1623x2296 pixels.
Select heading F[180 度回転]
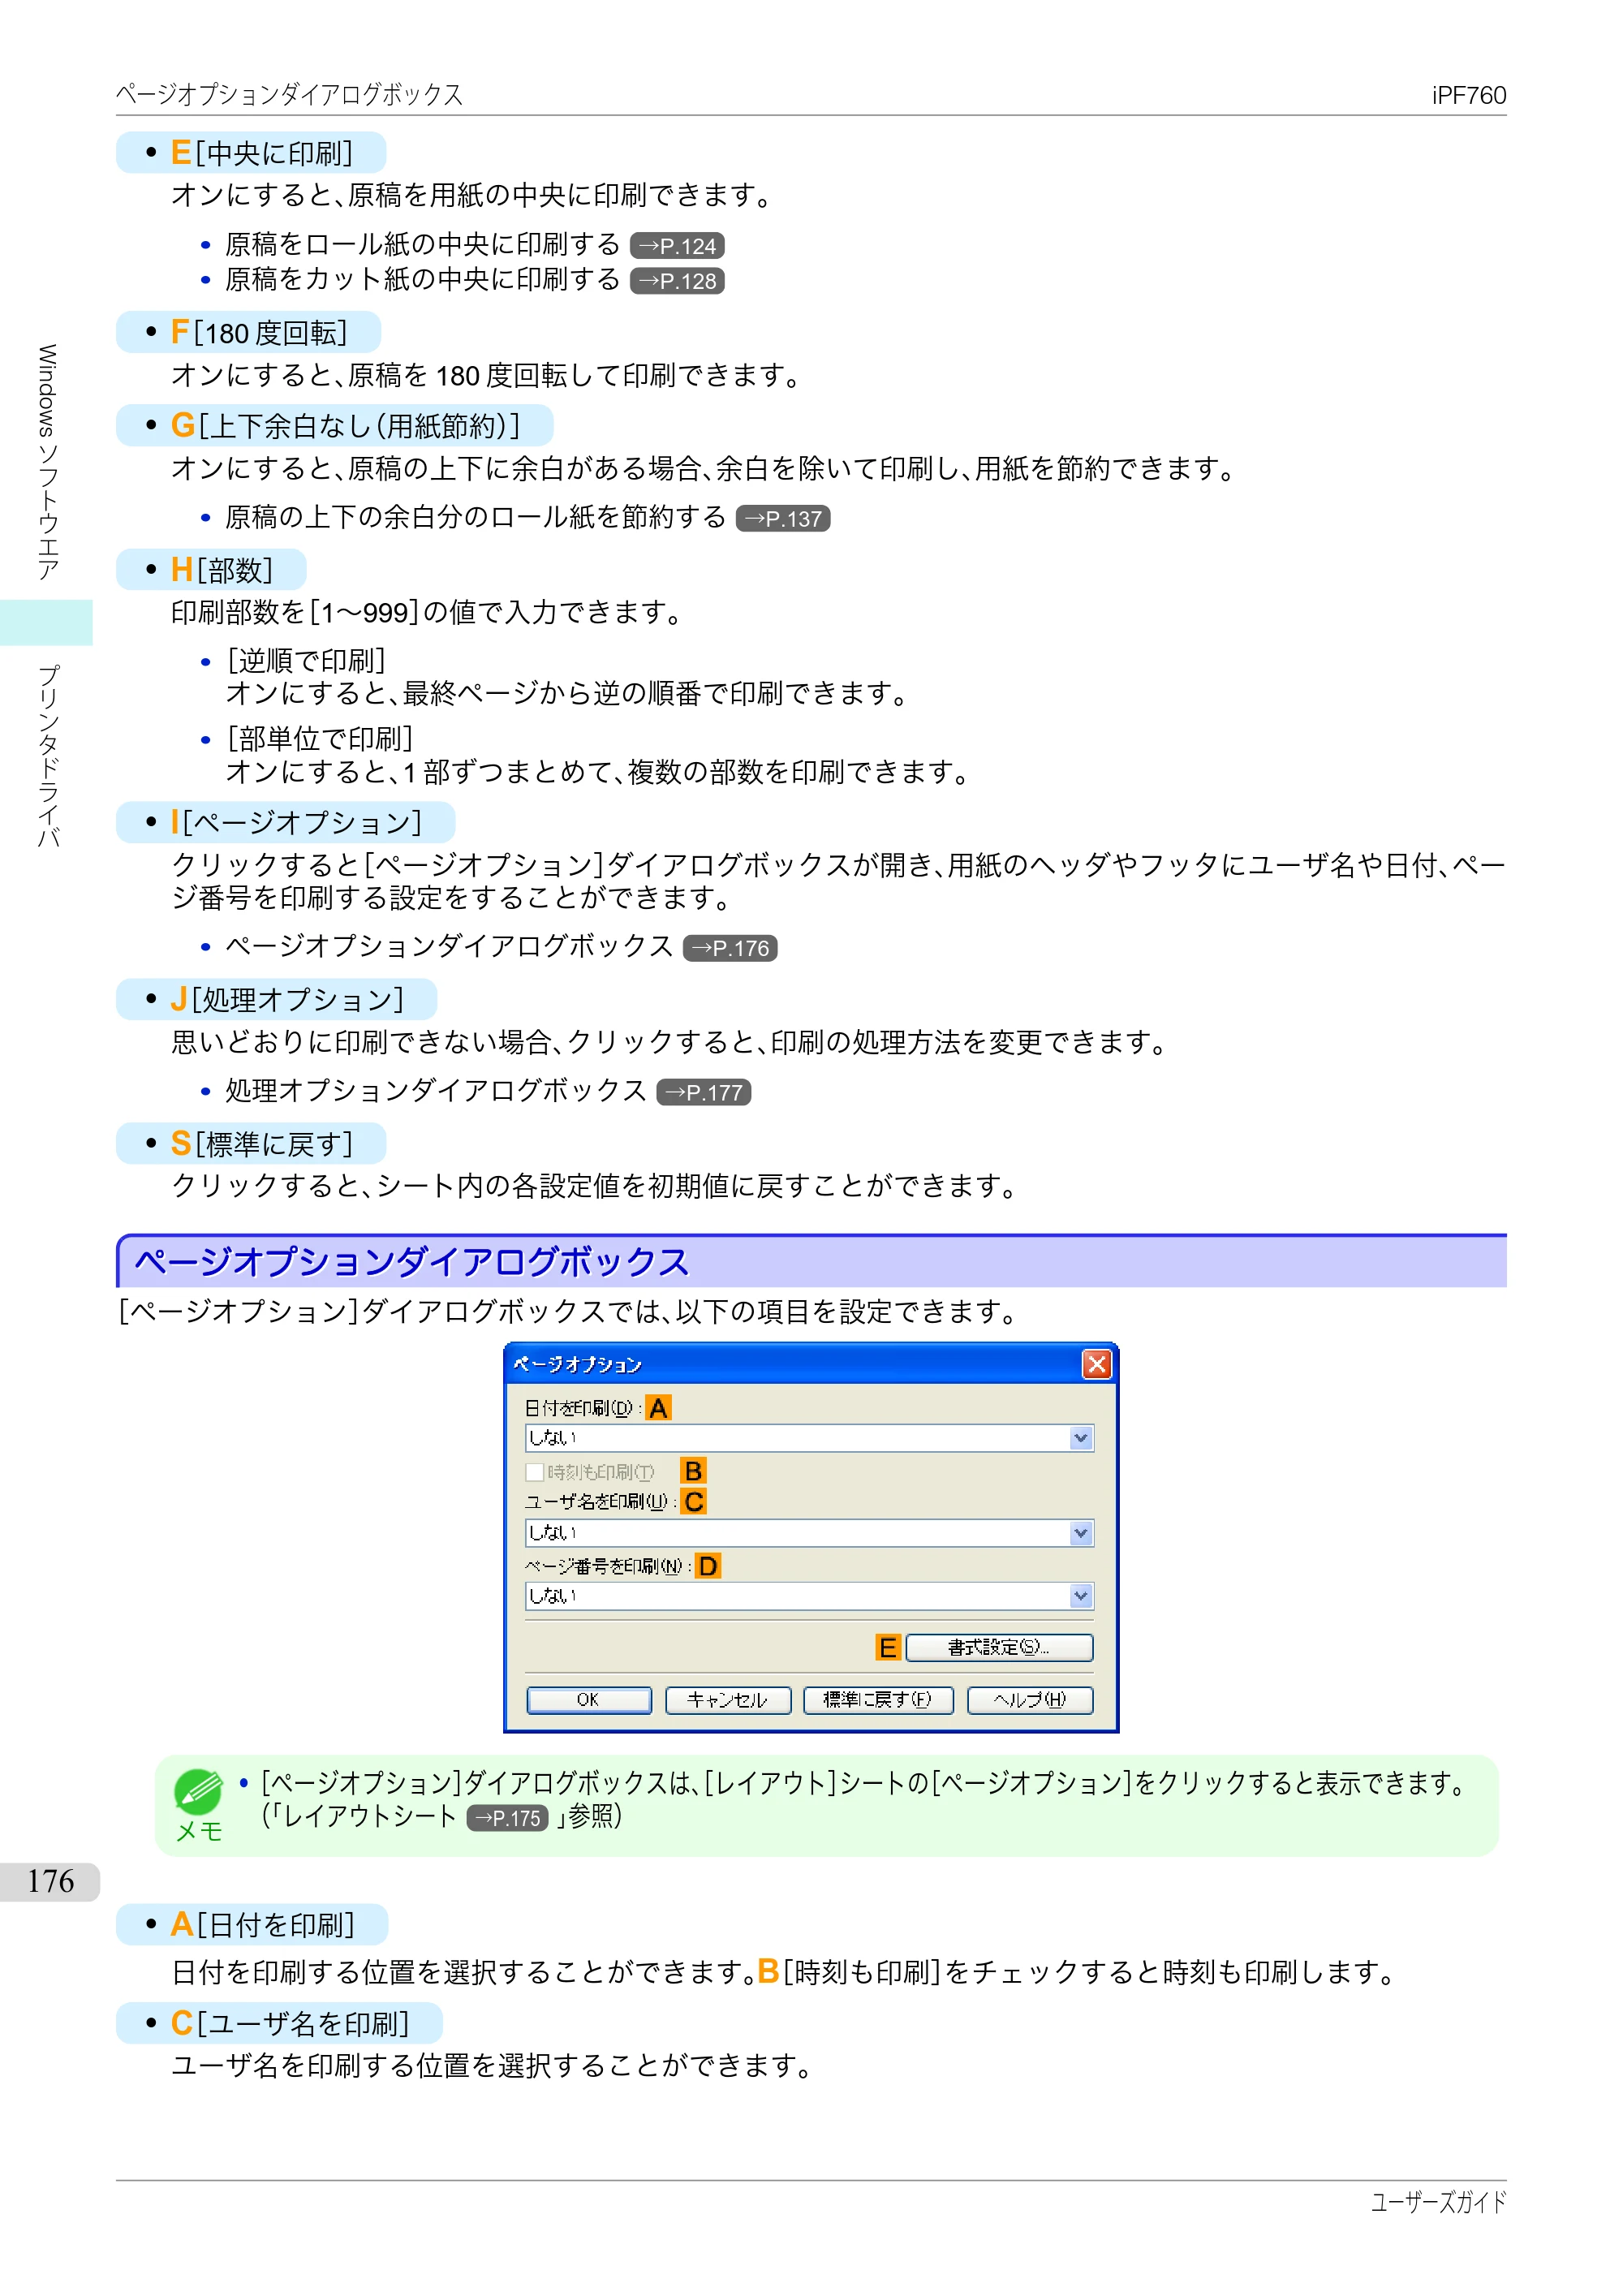248,333
